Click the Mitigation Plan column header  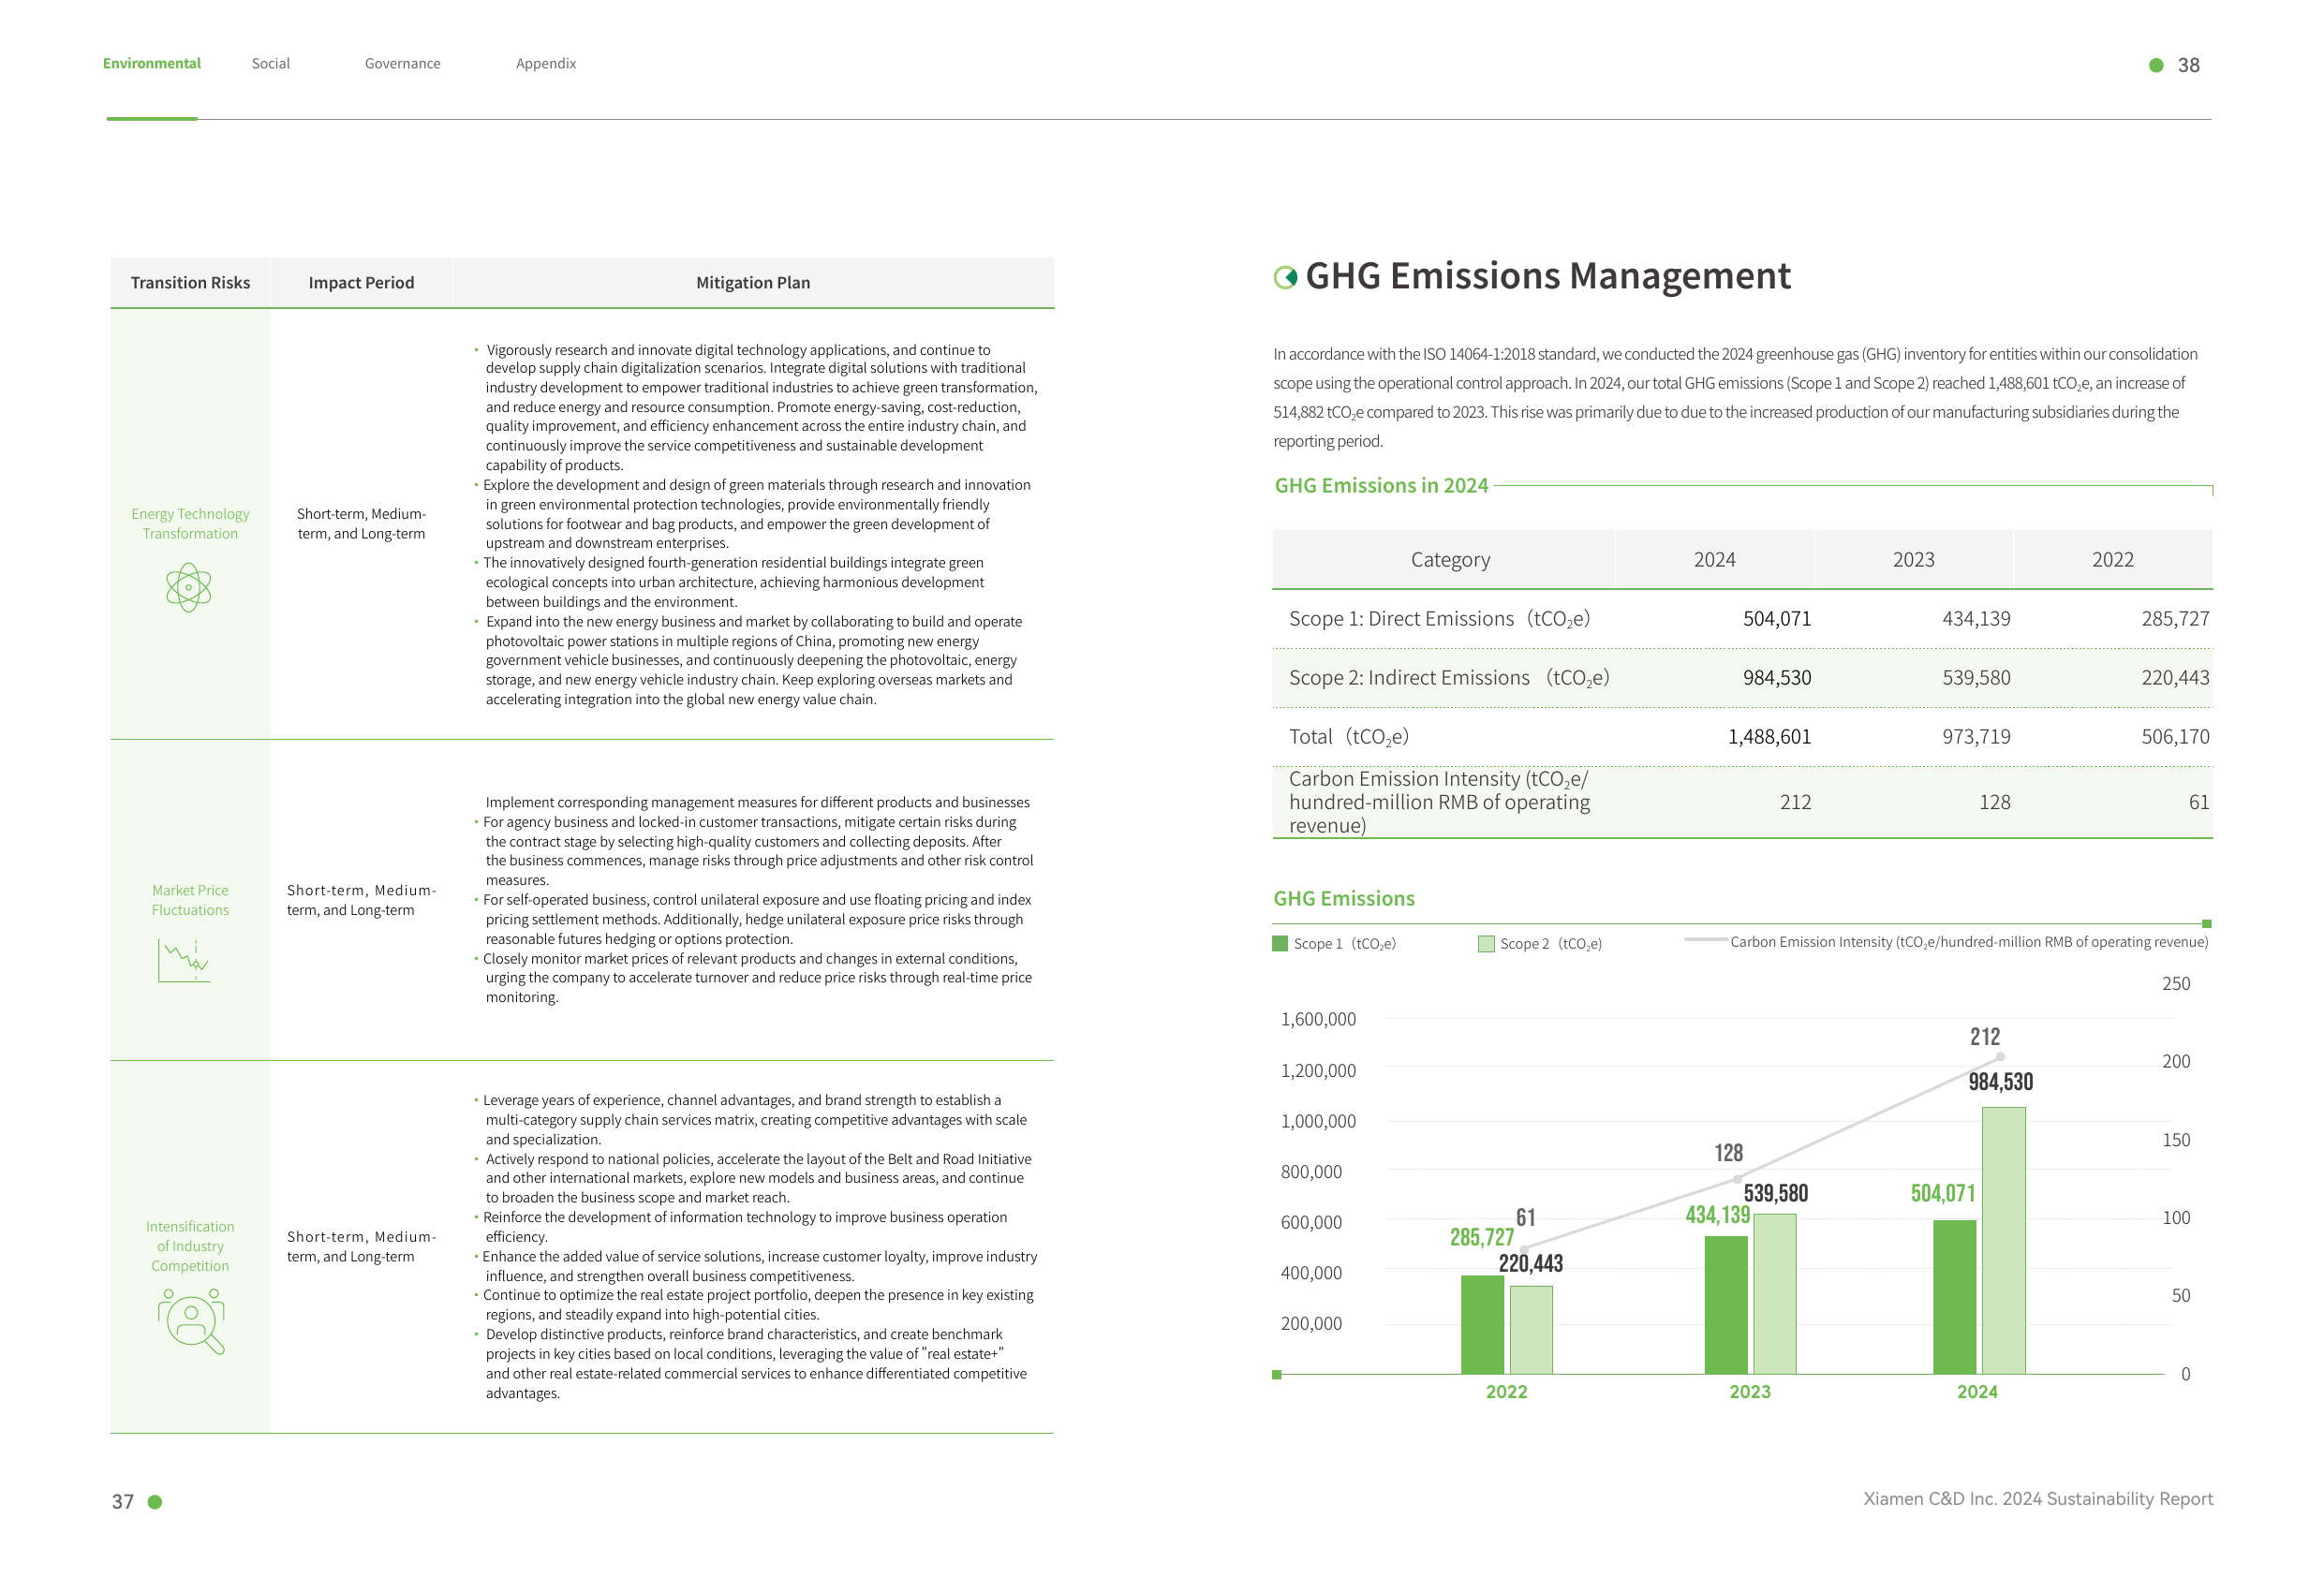pos(753,283)
